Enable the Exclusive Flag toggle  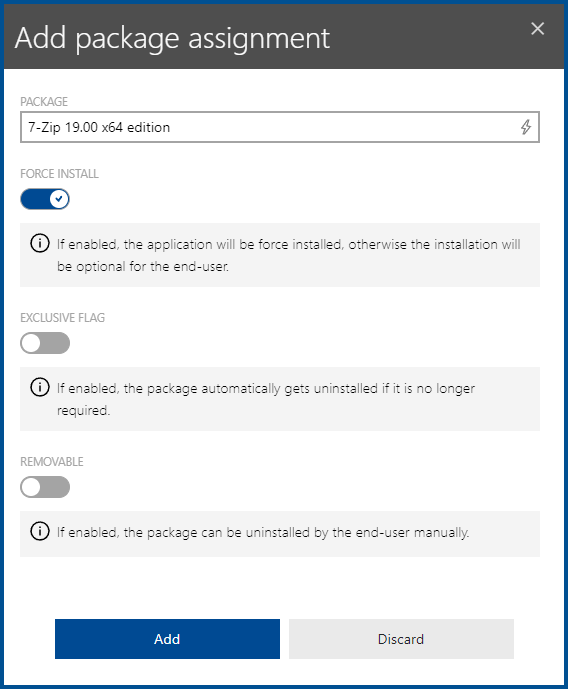(45, 343)
